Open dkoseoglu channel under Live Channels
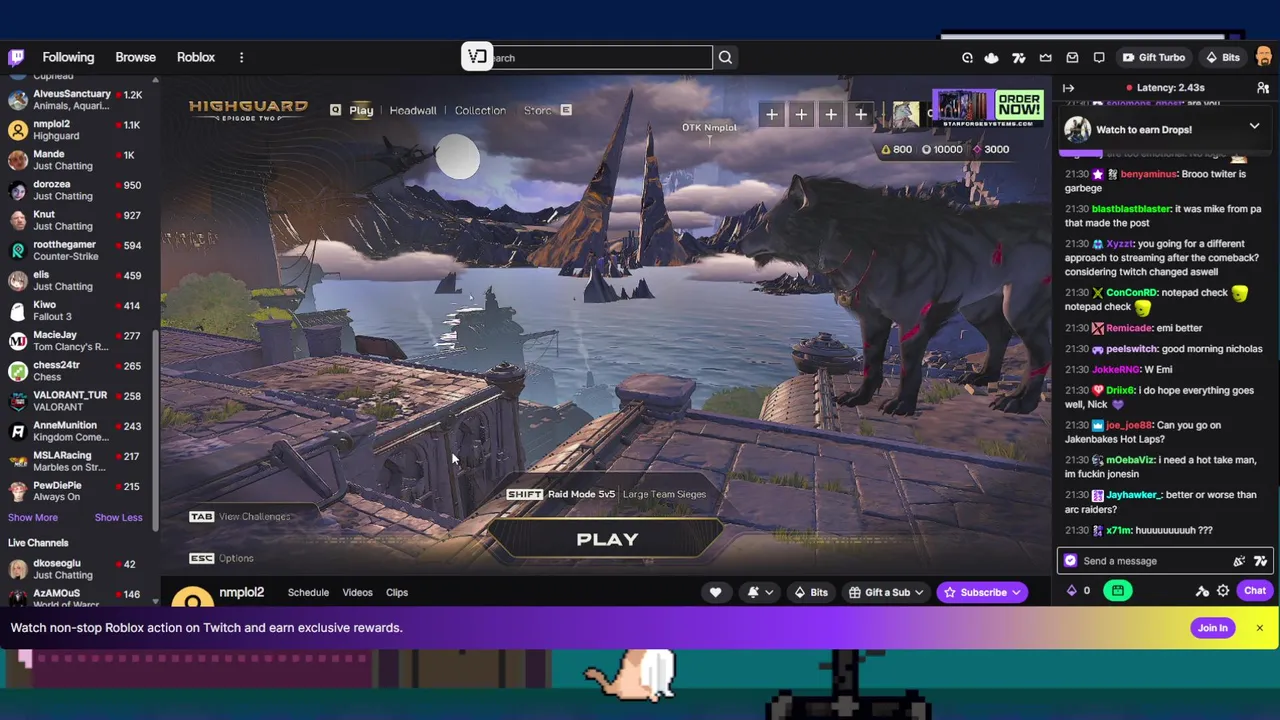 tap(80, 569)
